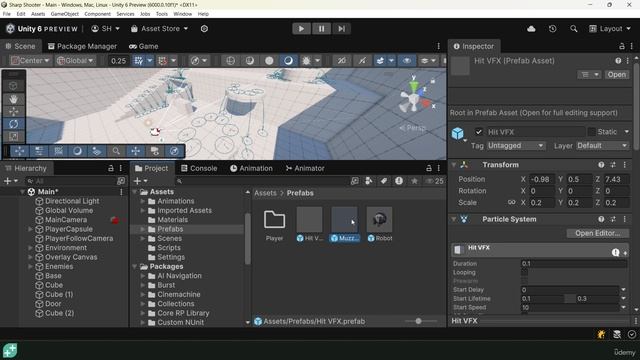Toggle the Scale constrain proportions link icon

511,202
